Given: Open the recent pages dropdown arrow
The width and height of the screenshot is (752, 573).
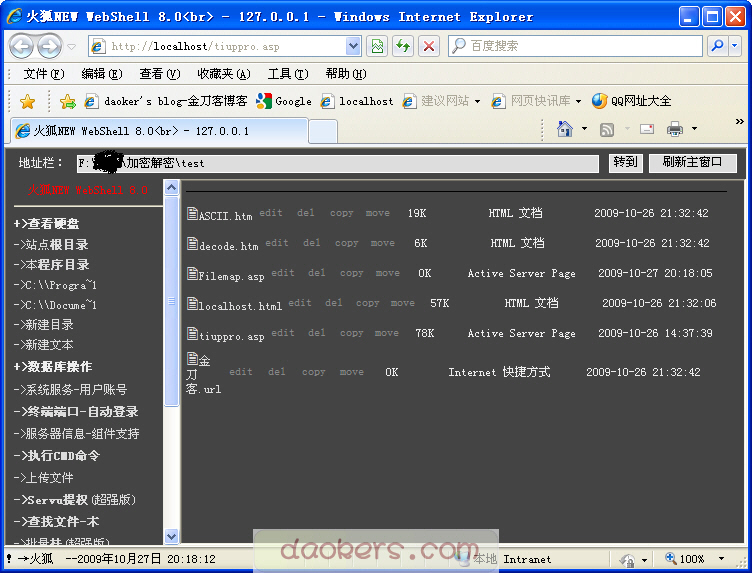Looking at the screenshot, I should [71, 47].
